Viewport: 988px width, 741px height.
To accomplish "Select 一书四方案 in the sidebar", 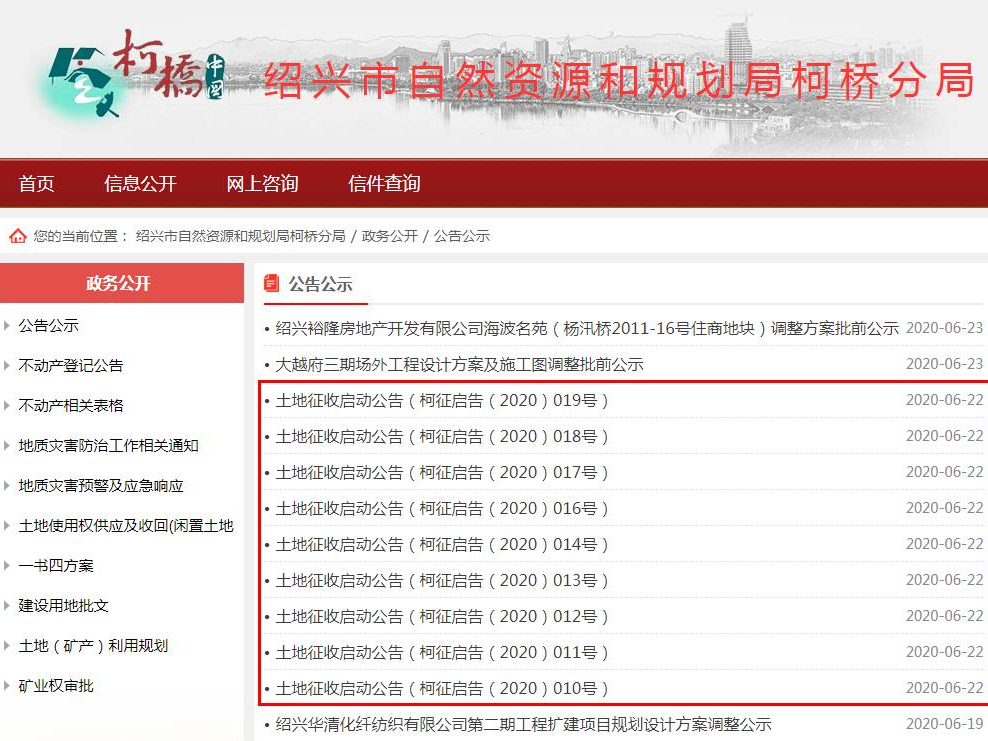I will [56, 566].
